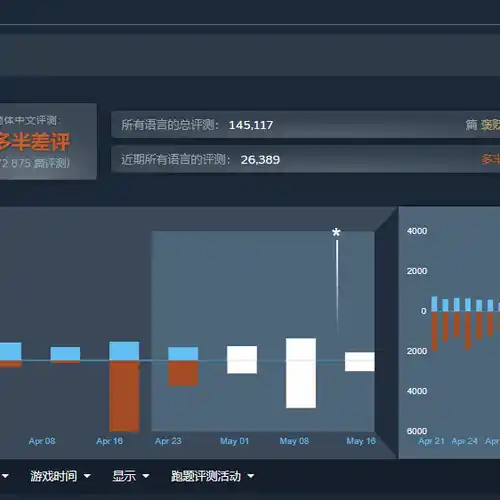Click the Apr 23 red negative bar
The height and width of the screenshot is (500, 500).
click(183, 373)
